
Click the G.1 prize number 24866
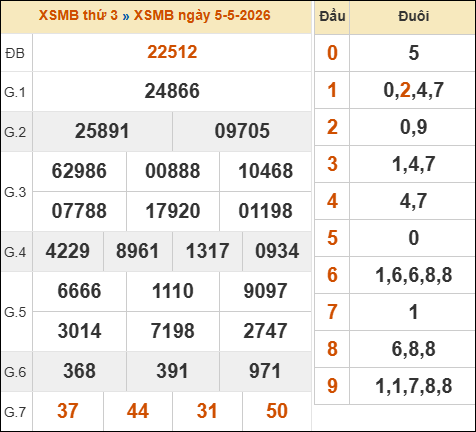(x=172, y=91)
